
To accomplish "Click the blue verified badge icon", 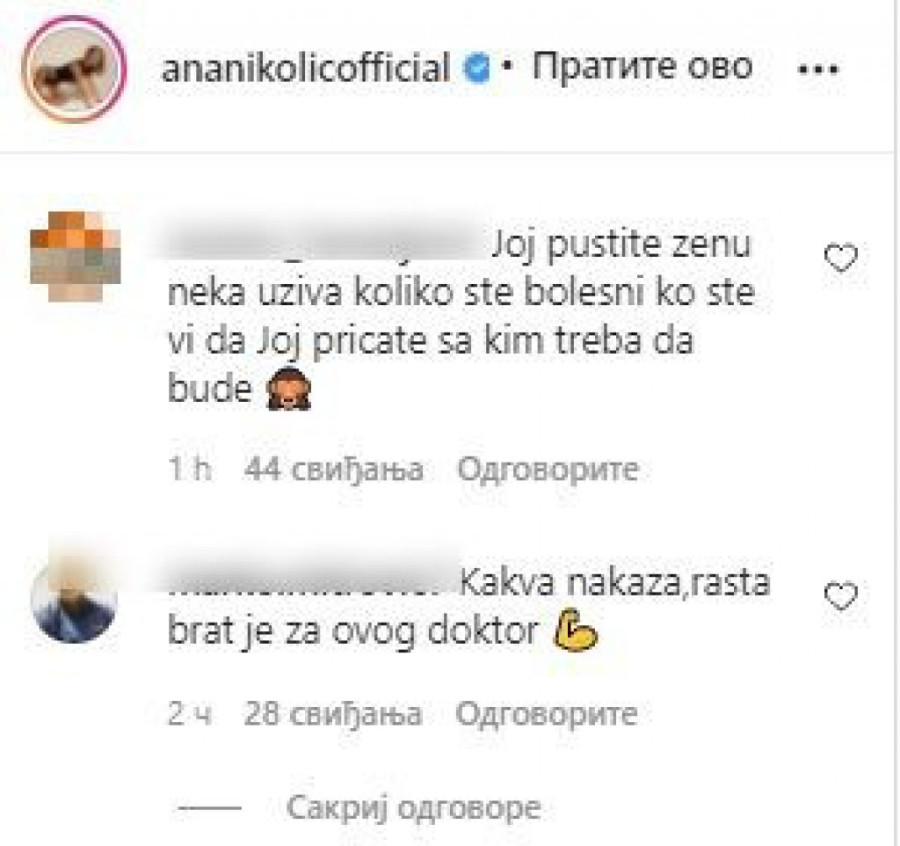I will pyautogui.click(x=476, y=68).
